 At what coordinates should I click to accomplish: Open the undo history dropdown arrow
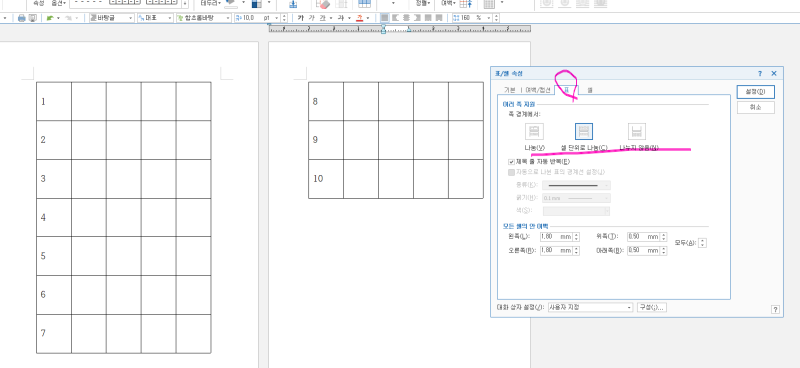coord(59,18)
